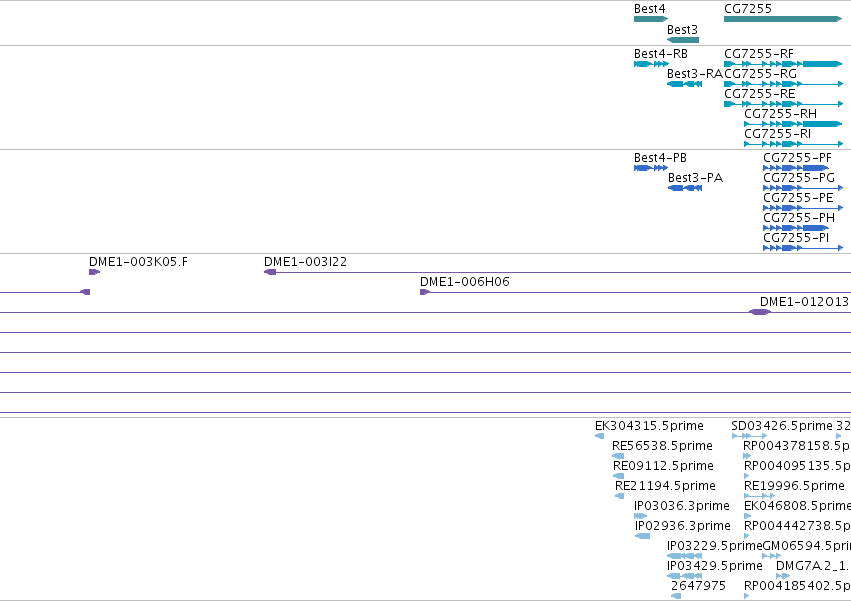Click the DME1-006H06 arrow glyph
This screenshot has width=851, height=601.
tap(425, 292)
